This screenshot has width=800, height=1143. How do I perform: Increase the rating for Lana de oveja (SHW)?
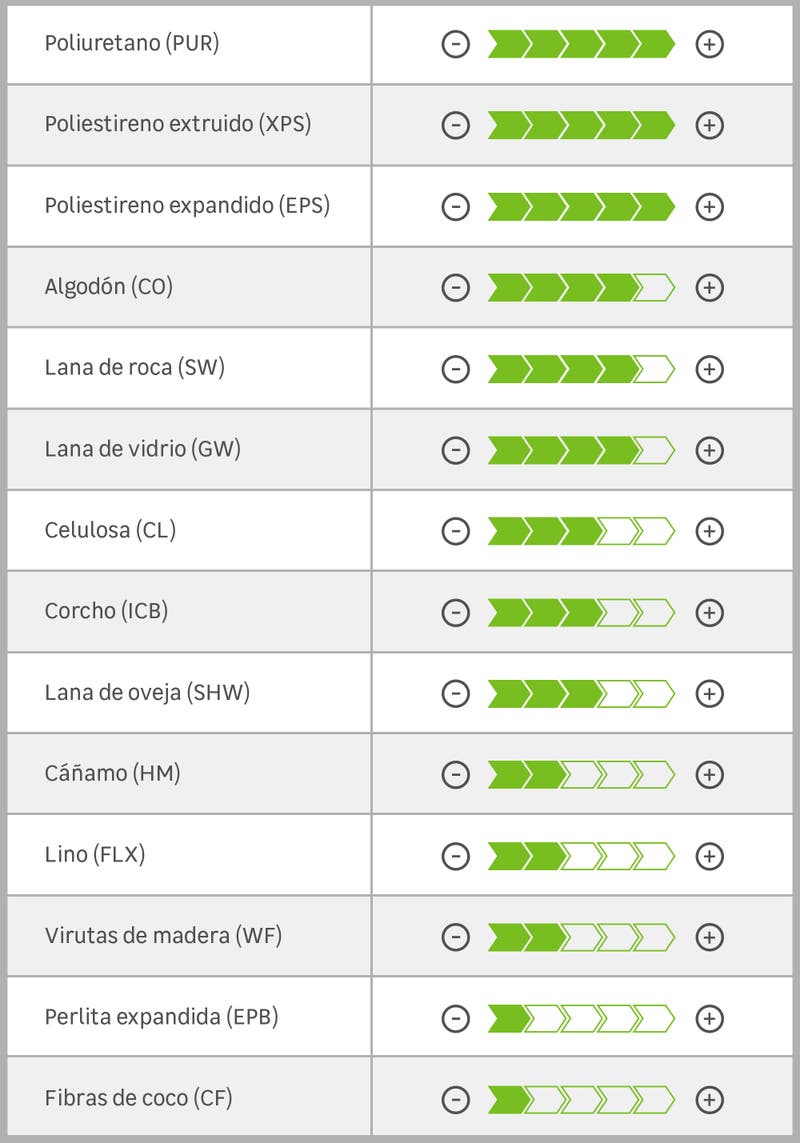point(709,692)
